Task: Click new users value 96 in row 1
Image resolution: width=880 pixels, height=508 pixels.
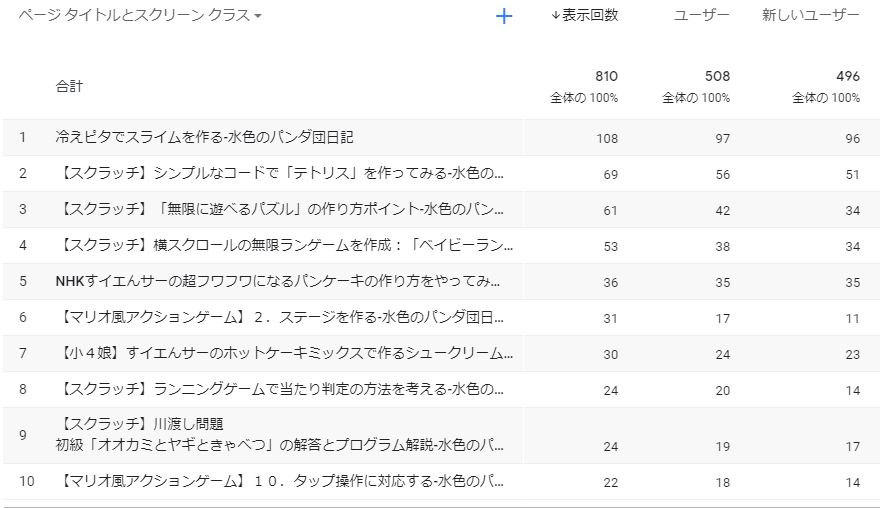Action: 852,139
